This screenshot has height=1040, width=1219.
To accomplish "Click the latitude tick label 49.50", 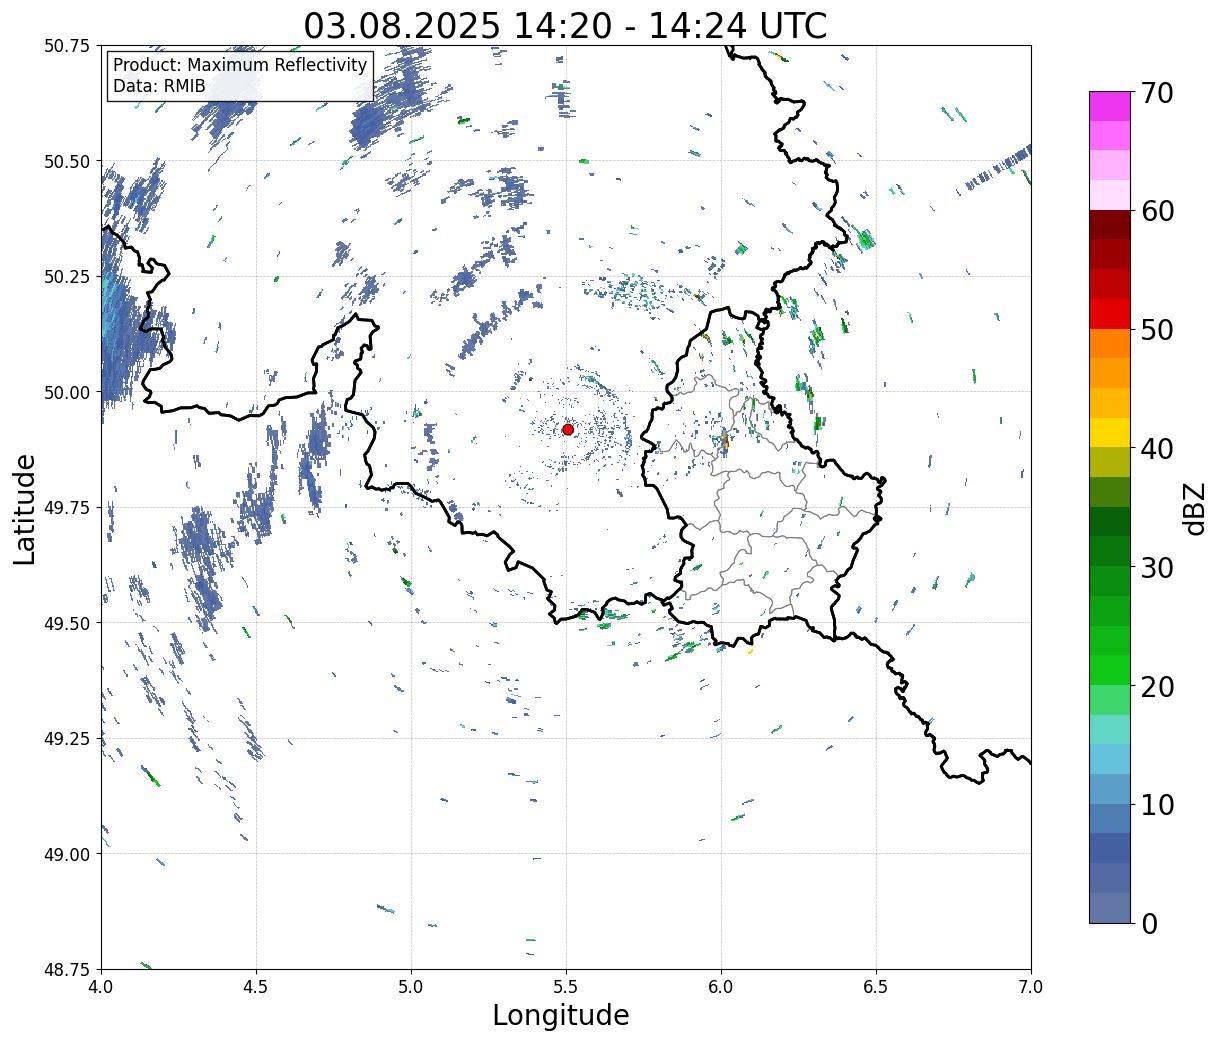I will tap(67, 623).
